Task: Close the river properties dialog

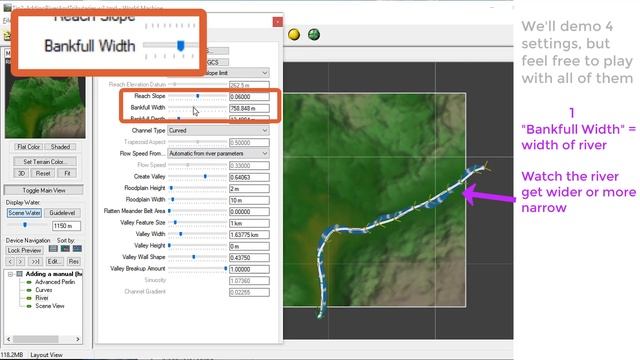Action: click(278, 22)
